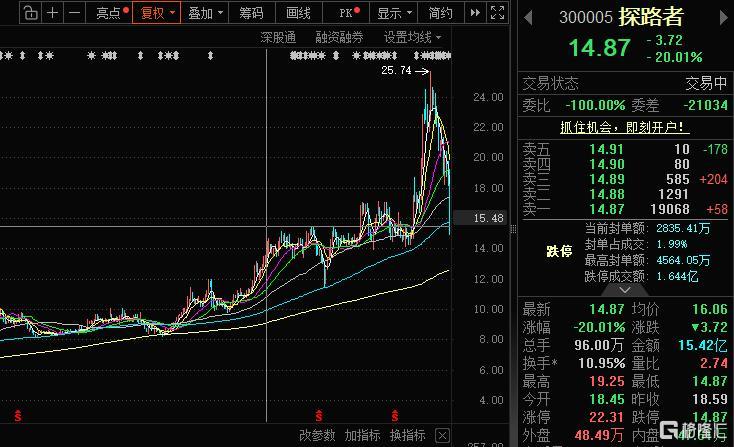
Task: Switch to 简约 simple mode
Action: tap(440, 13)
